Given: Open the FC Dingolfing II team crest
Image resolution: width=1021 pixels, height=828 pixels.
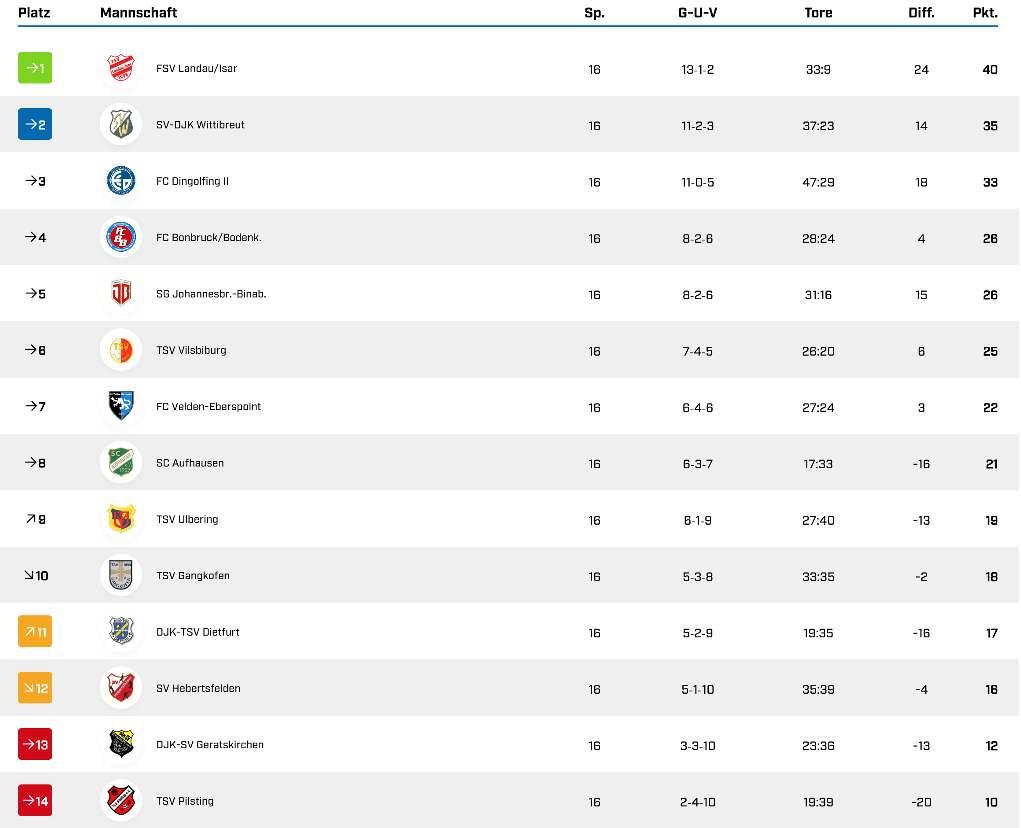Looking at the screenshot, I should click(x=121, y=181).
